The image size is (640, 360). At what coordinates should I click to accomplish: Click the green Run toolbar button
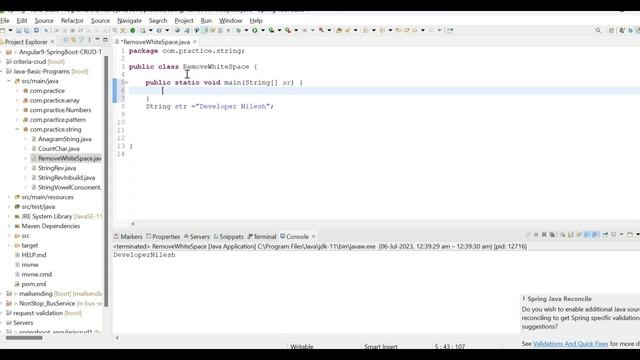255,30
